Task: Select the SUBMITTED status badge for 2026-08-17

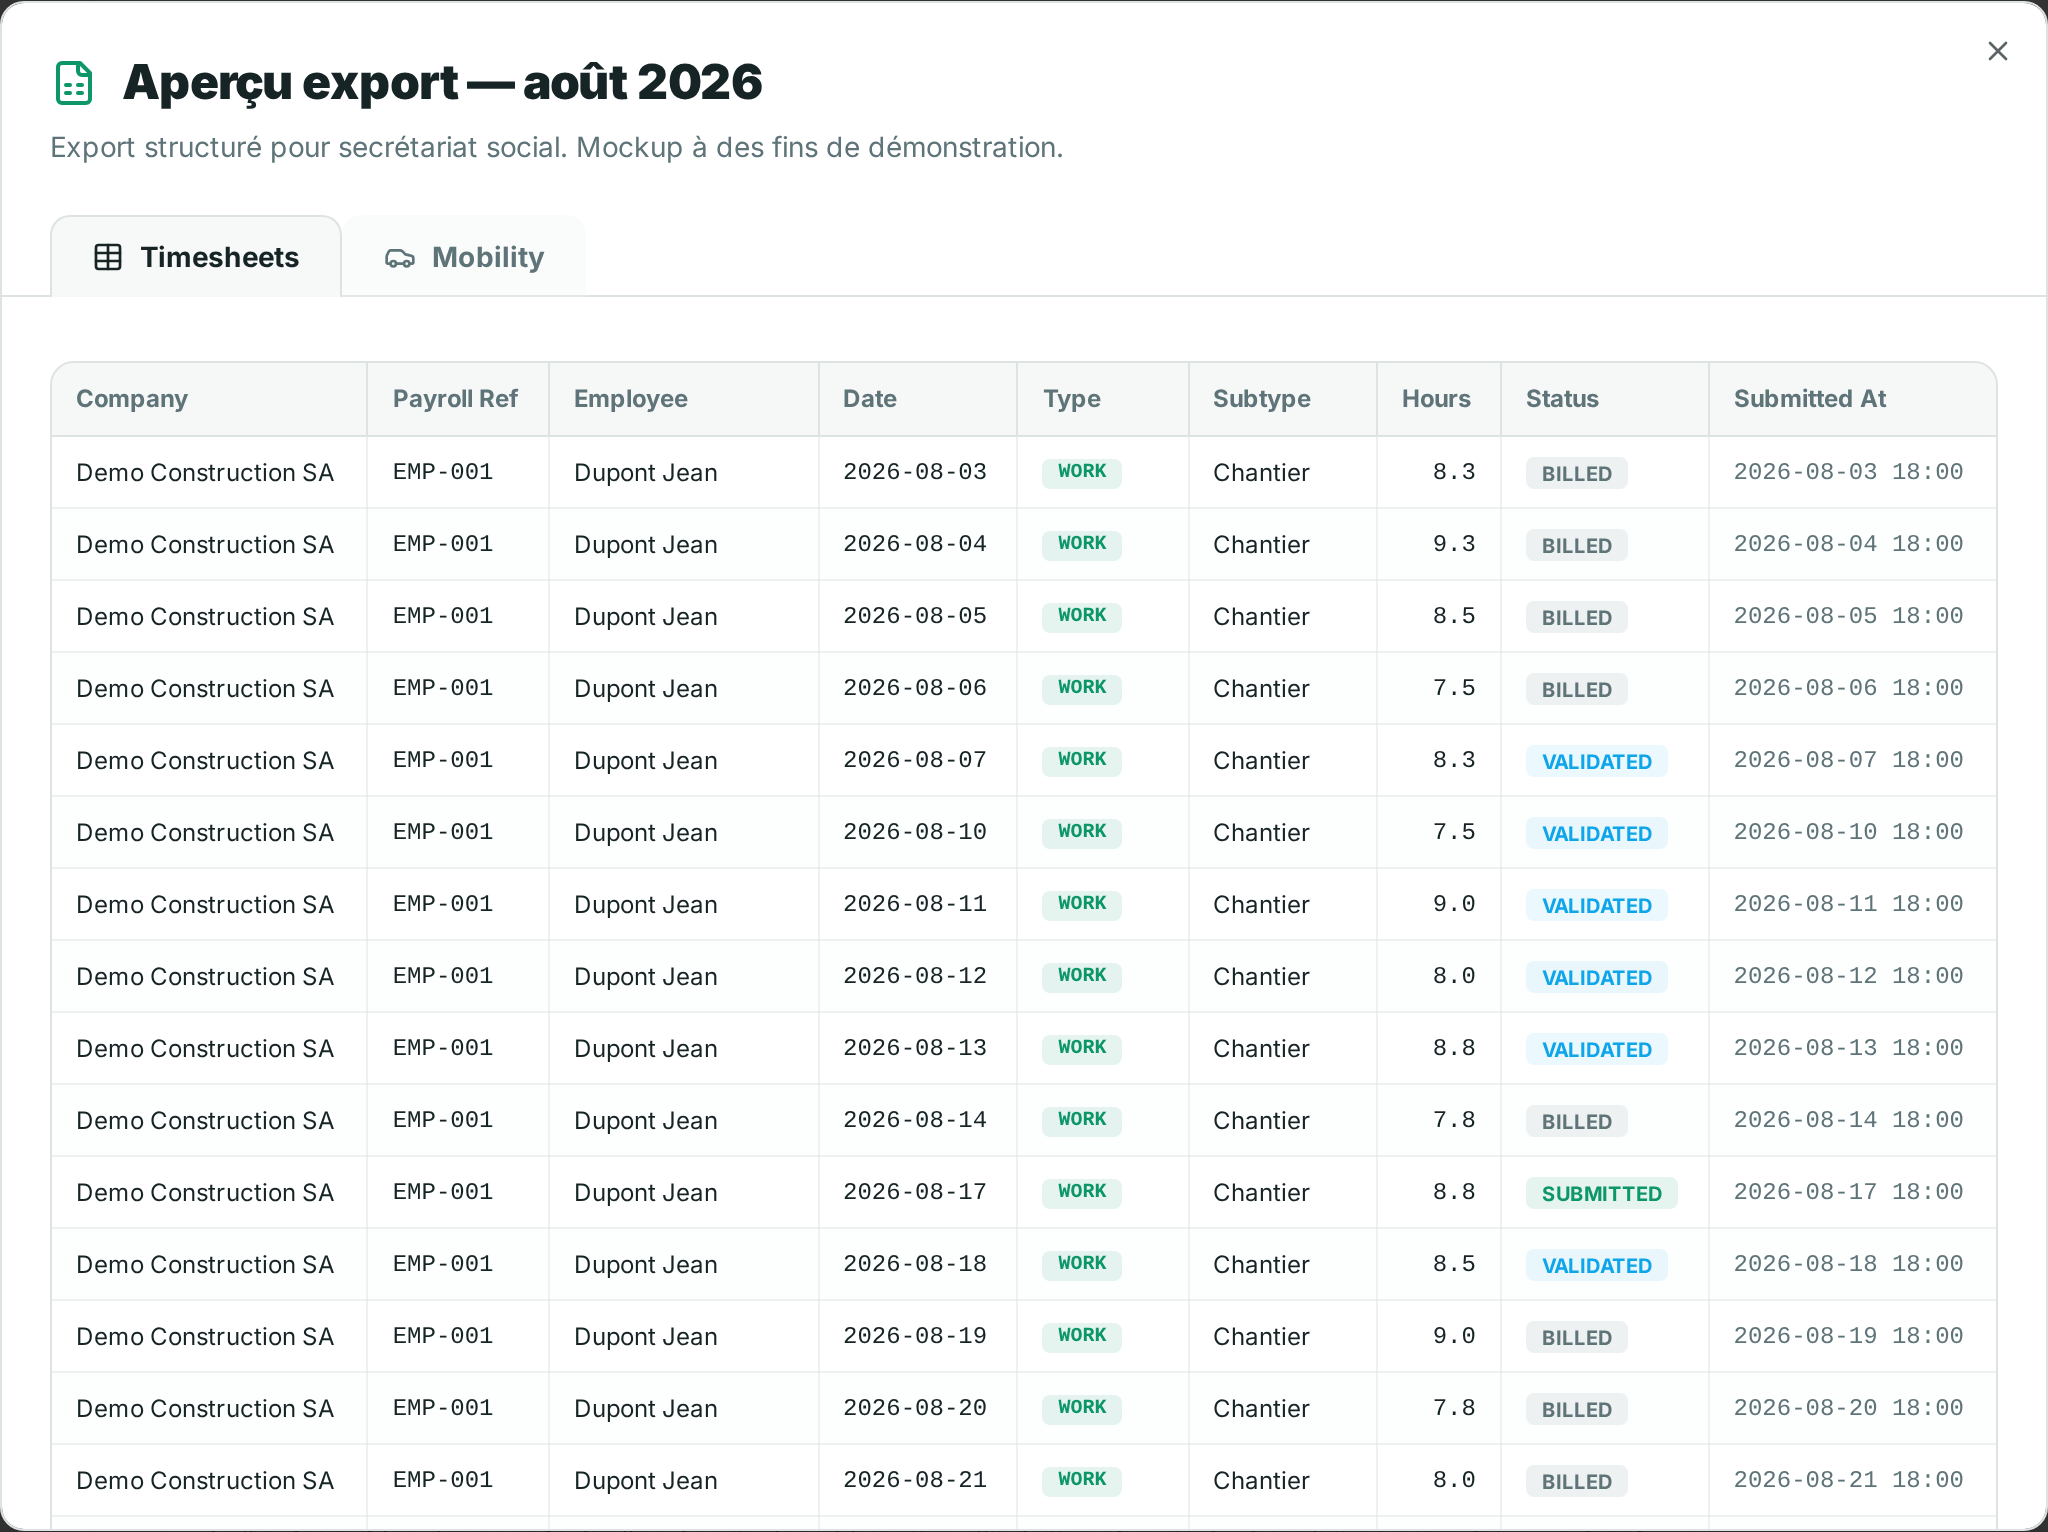Action: [x=1602, y=1193]
